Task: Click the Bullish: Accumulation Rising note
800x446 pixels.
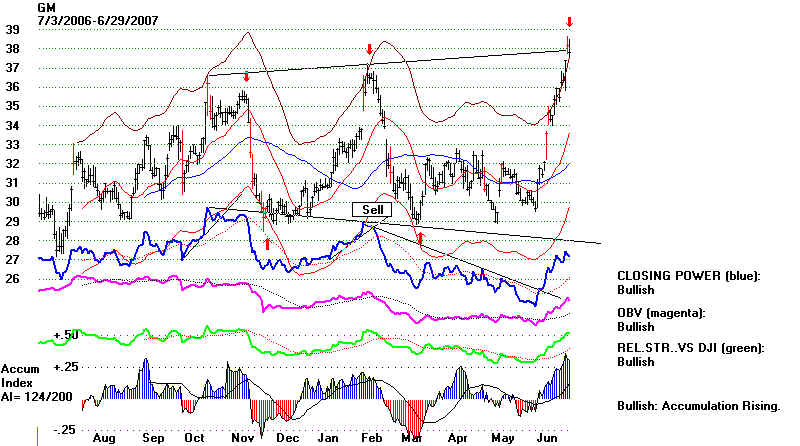Action: (x=699, y=406)
